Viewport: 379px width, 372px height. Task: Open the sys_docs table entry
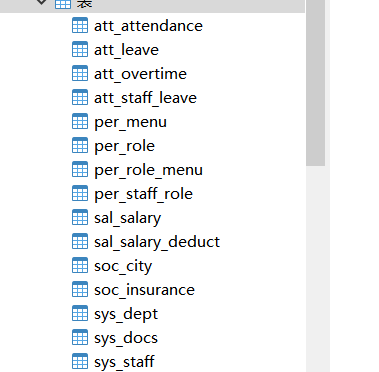[x=126, y=338]
